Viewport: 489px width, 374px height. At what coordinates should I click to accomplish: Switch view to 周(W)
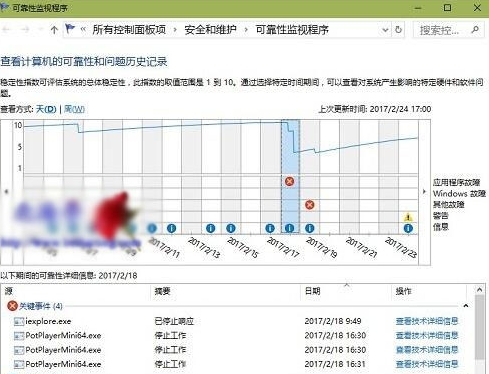(x=74, y=109)
